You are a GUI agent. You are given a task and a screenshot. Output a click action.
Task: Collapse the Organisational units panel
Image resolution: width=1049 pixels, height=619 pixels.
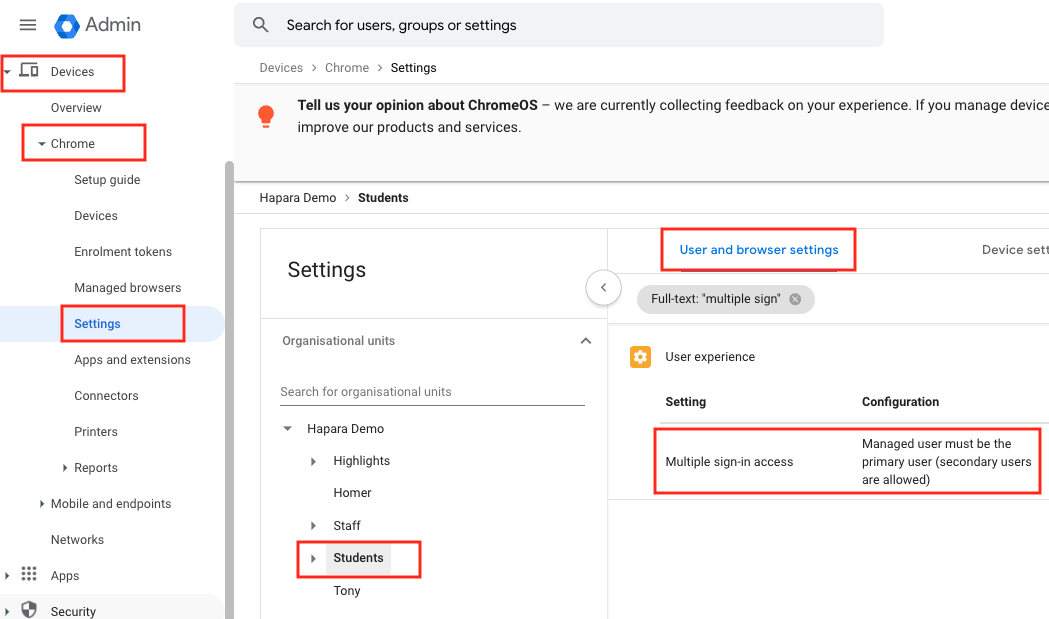pyautogui.click(x=585, y=341)
